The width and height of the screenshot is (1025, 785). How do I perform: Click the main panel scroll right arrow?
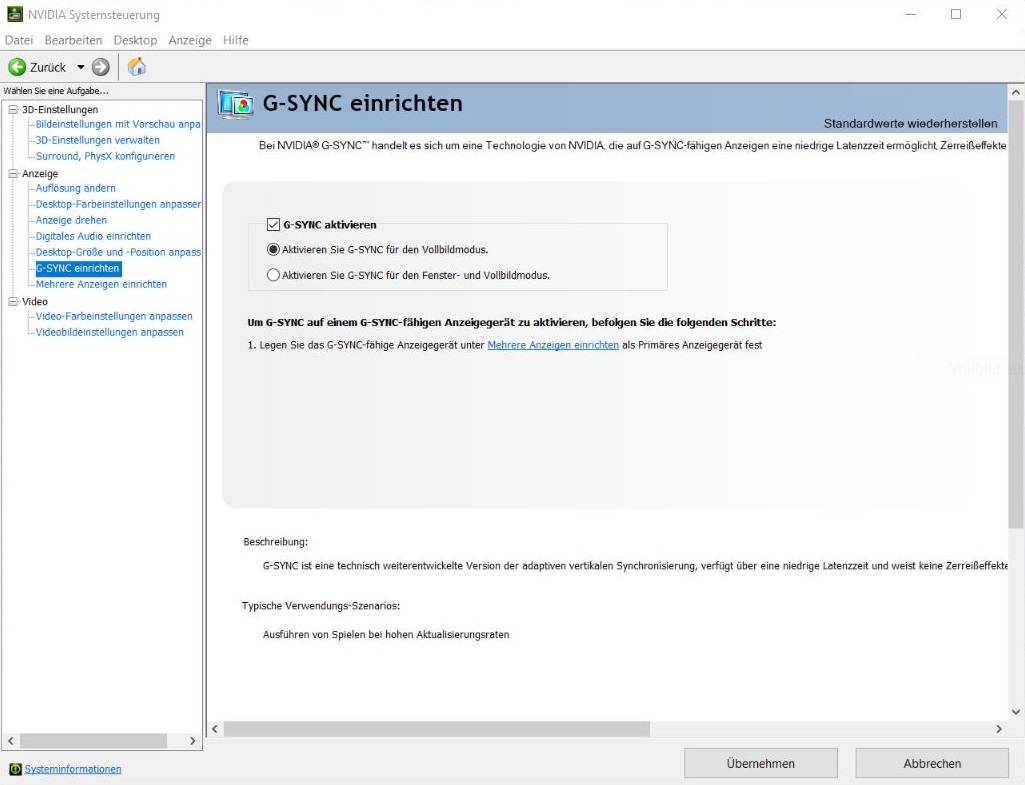pyautogui.click(x=999, y=729)
